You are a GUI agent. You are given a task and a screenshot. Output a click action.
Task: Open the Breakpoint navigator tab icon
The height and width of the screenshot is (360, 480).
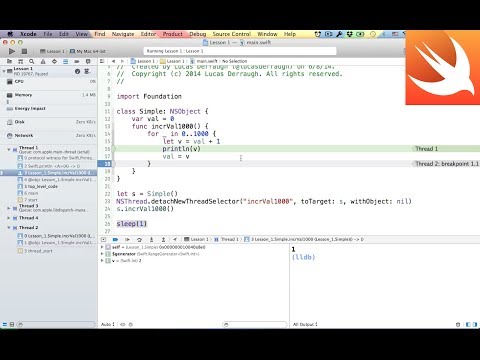(77, 61)
